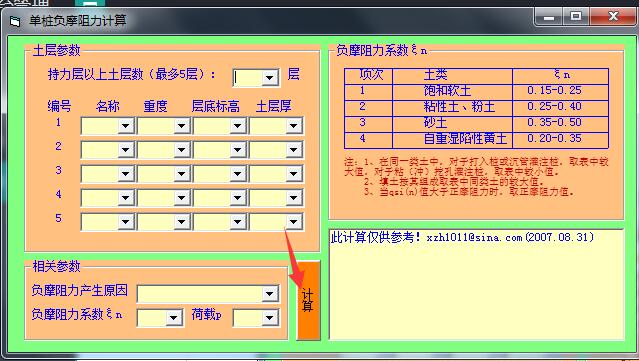This screenshot has height=361, width=639.
Task: Open the soil layer count dropdown
Action: [270, 77]
